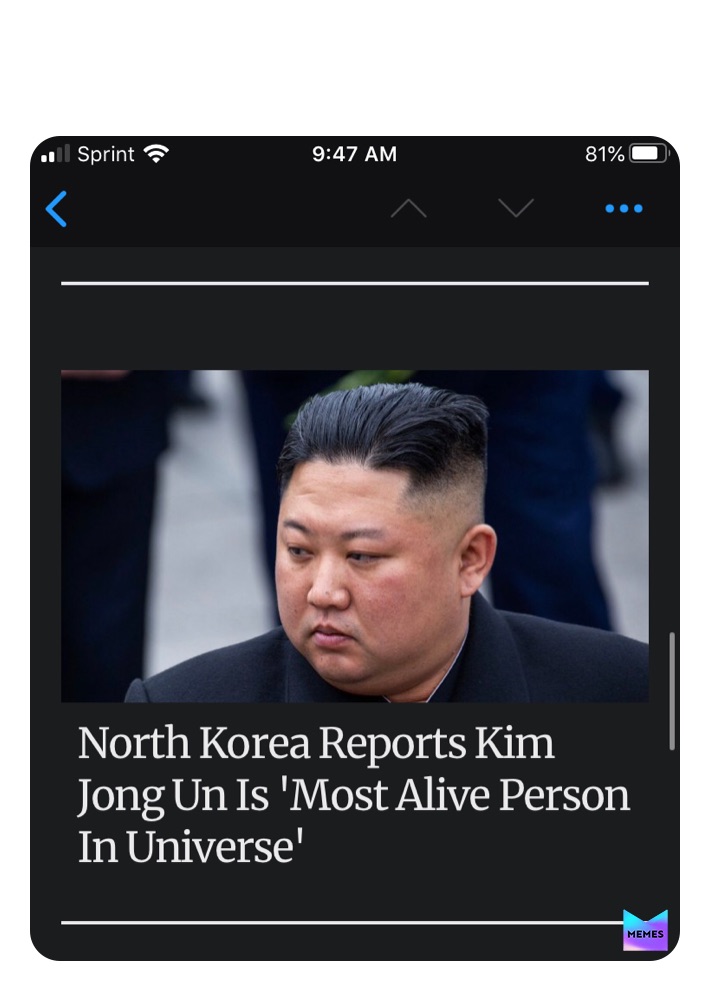711x992 pixels.
Task: Tap the 9:47 AM clock
Action: pos(354,154)
